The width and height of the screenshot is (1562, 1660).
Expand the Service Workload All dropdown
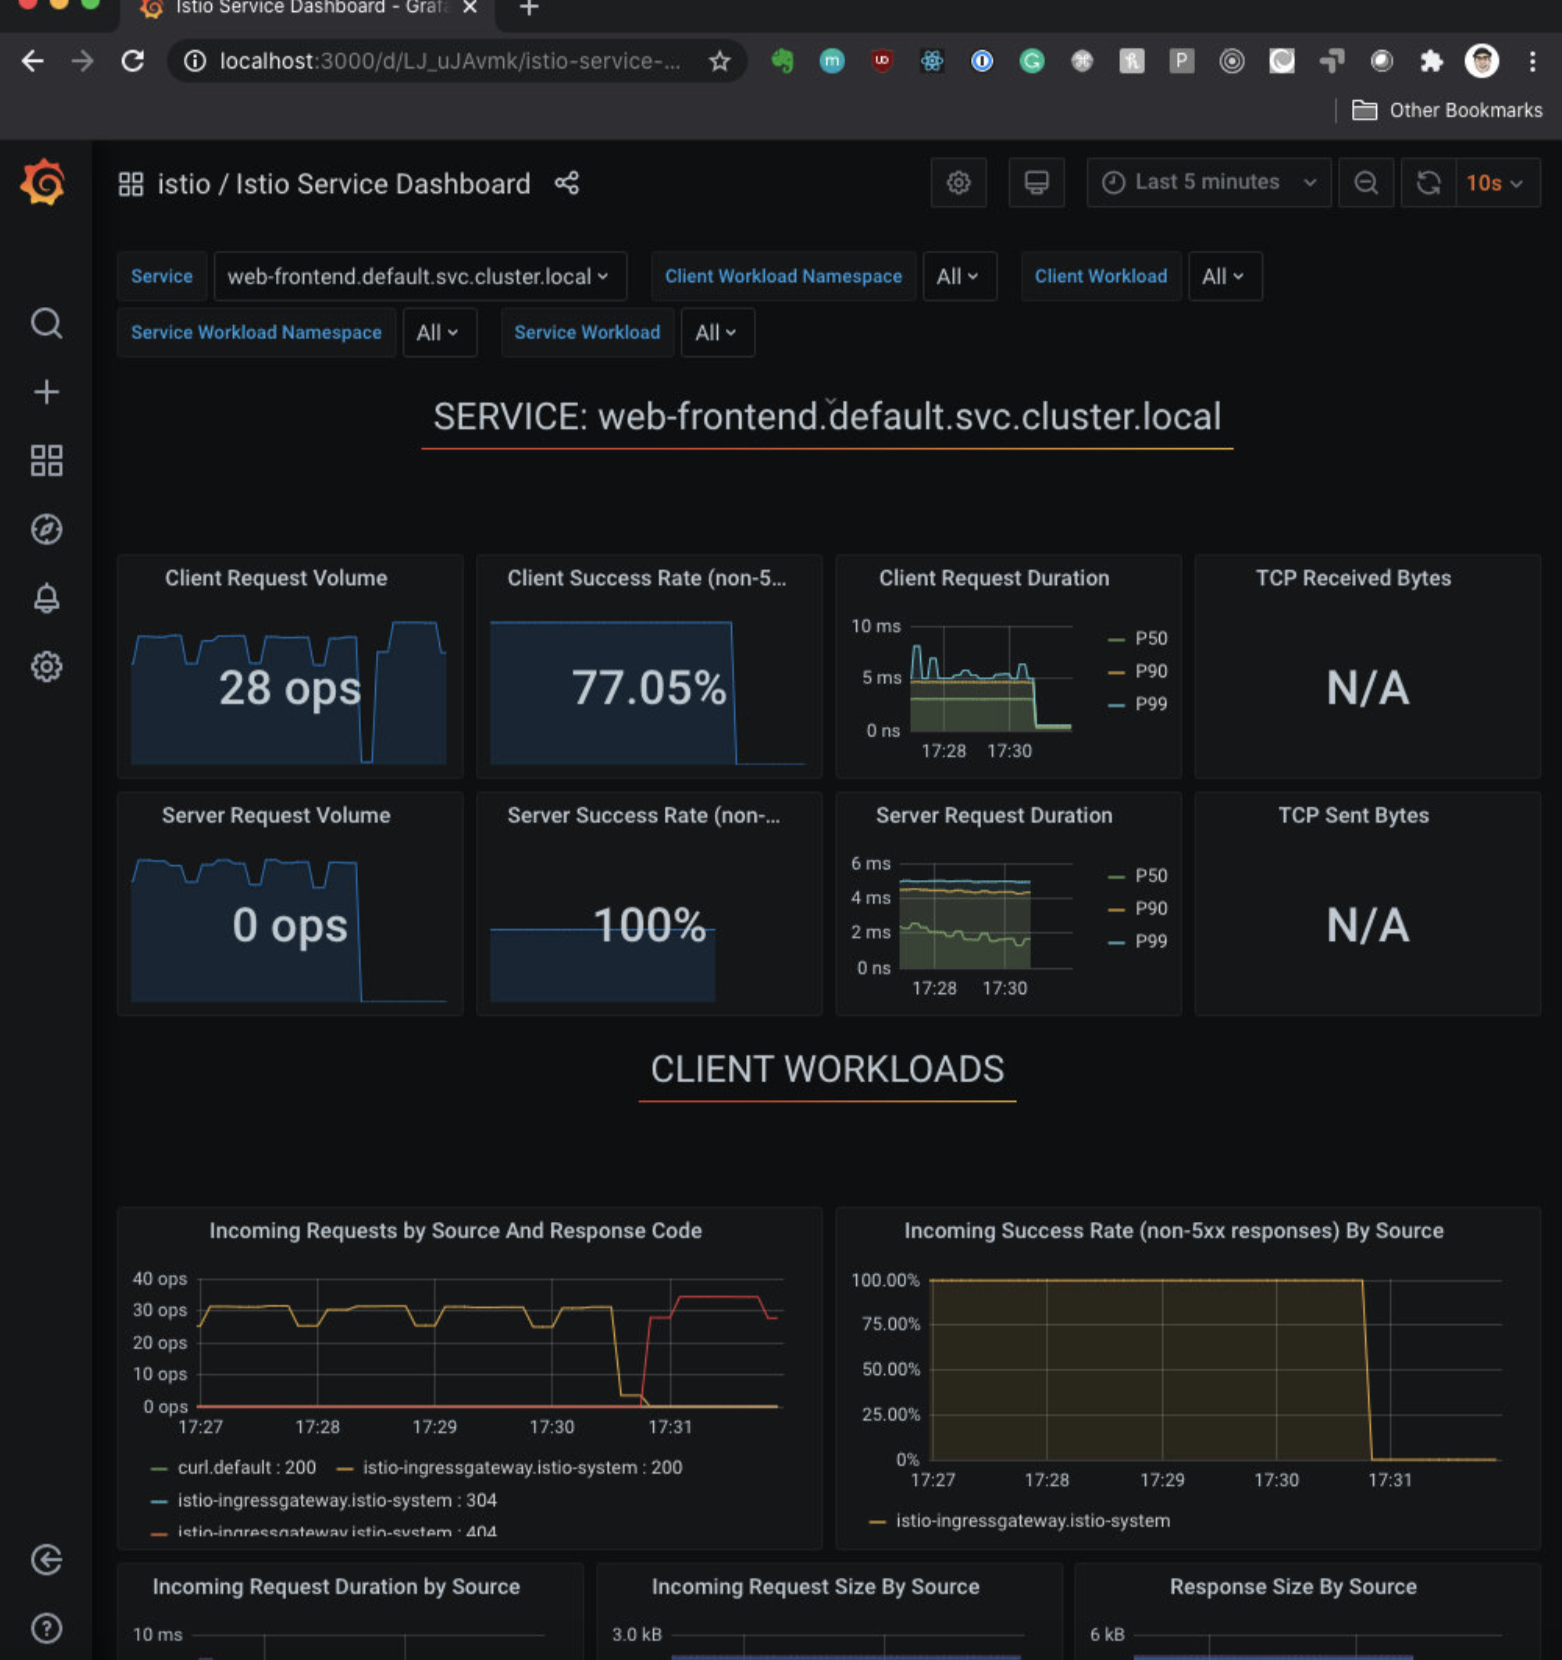point(717,333)
